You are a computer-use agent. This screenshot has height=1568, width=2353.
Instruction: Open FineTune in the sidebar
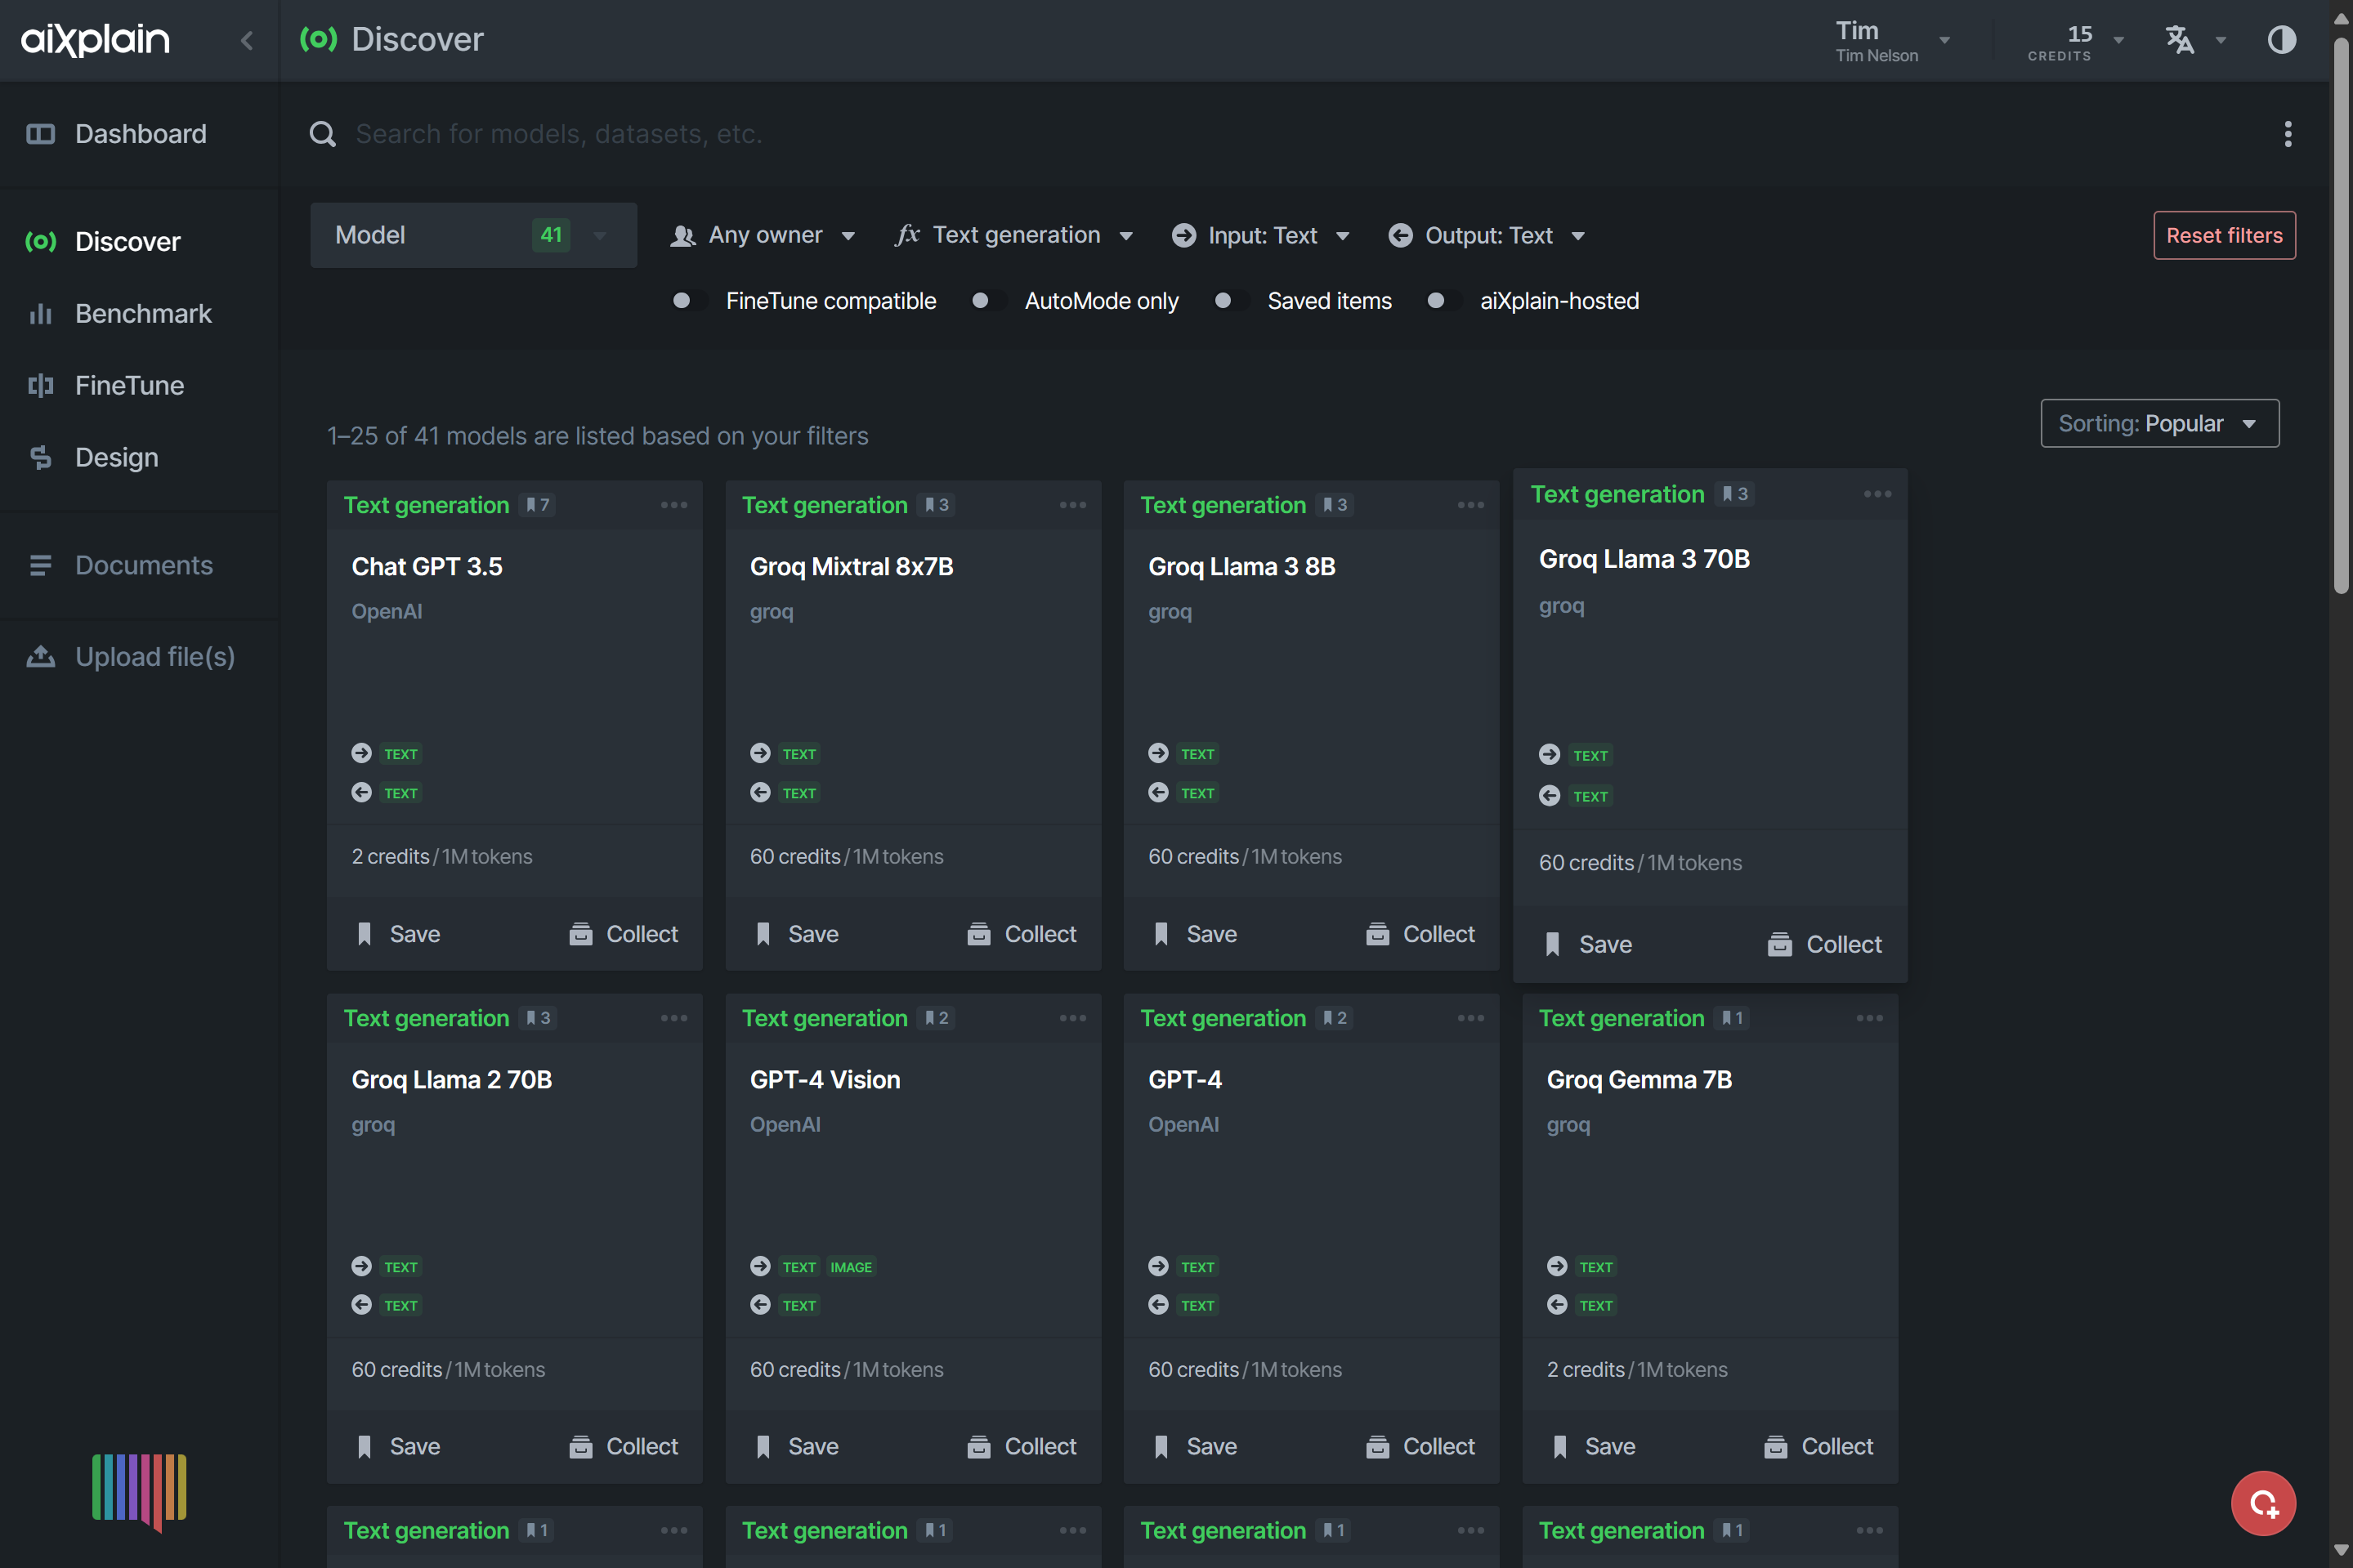[x=139, y=385]
